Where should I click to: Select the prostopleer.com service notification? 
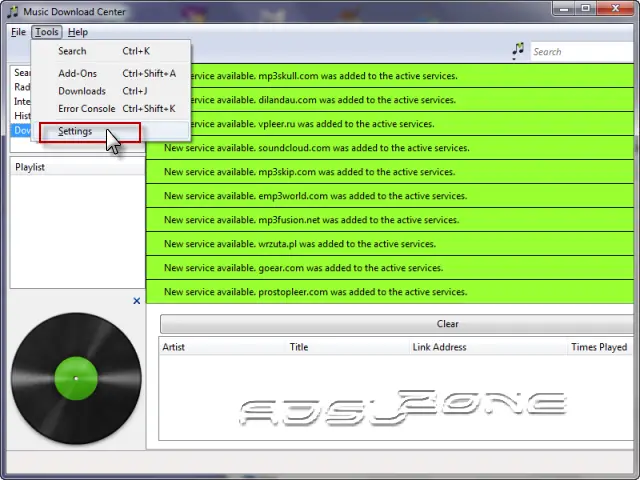pyautogui.click(x=390, y=292)
